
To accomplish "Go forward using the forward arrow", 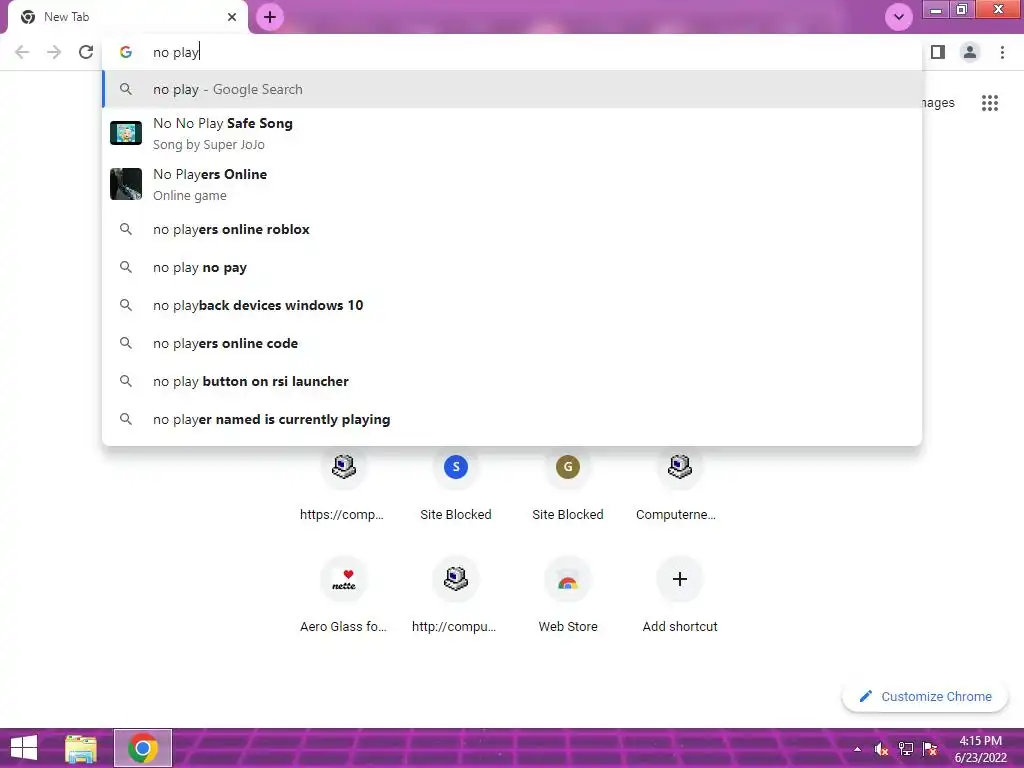I will pyautogui.click(x=54, y=52).
